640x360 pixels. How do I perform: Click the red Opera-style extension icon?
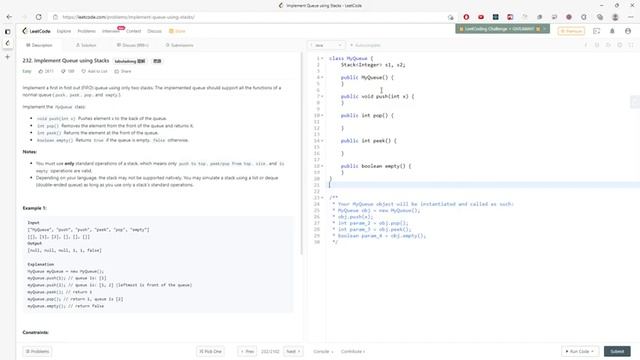pyautogui.click(x=466, y=17)
